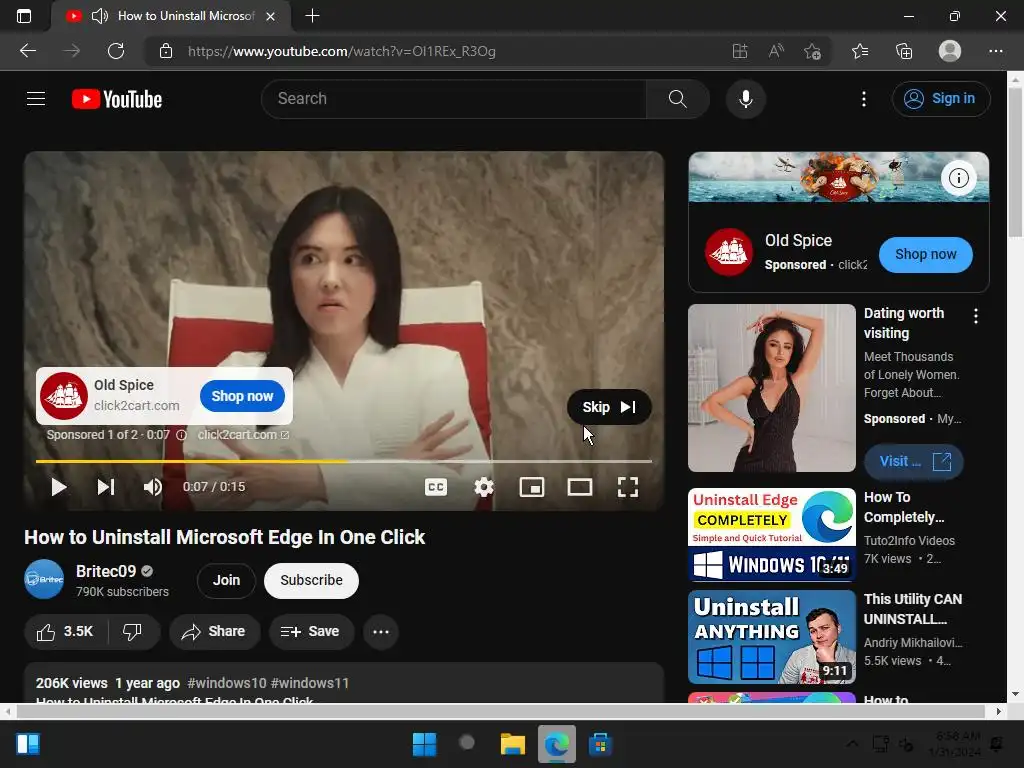Refresh the current page

116,51
